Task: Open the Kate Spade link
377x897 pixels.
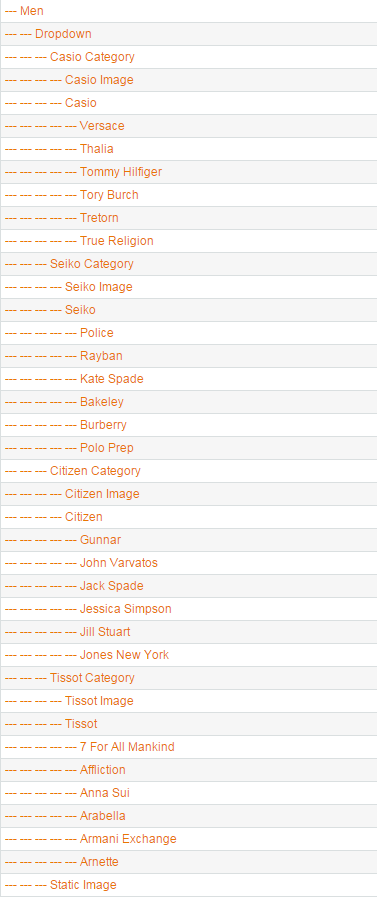Action: pyautogui.click(x=112, y=379)
